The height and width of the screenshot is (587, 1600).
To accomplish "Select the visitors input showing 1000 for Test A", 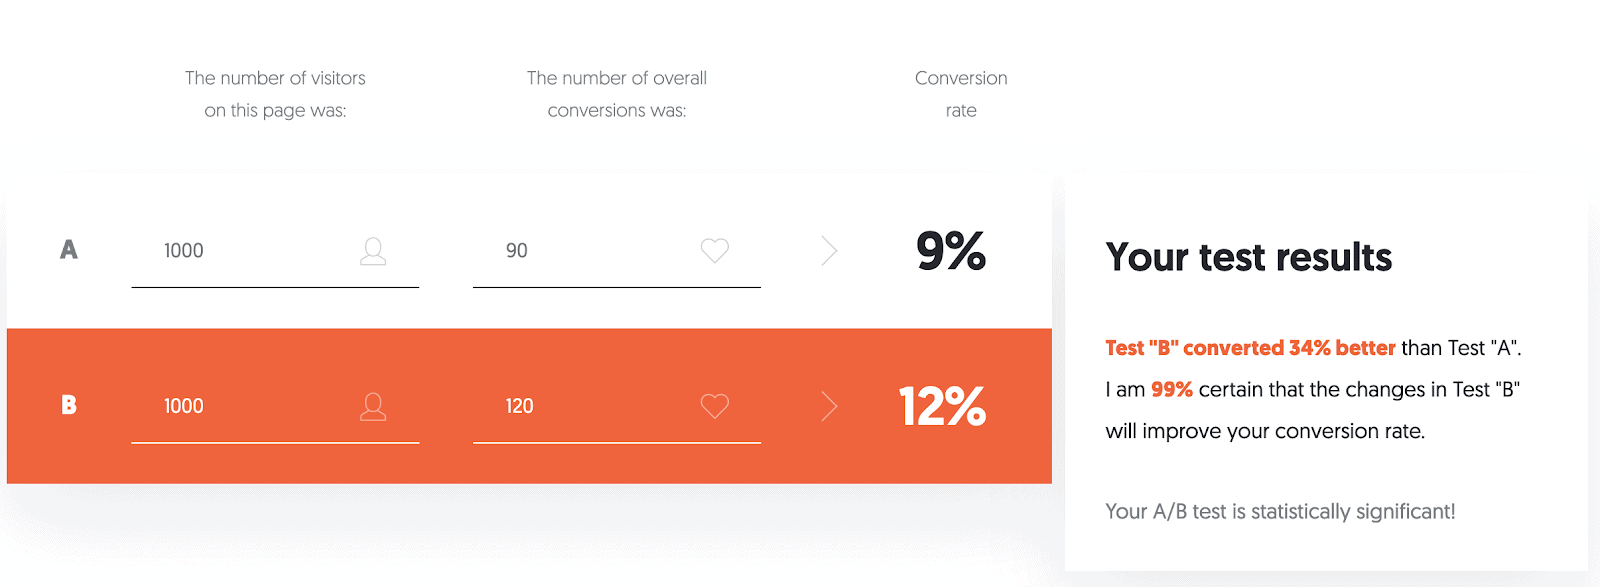I will [275, 251].
